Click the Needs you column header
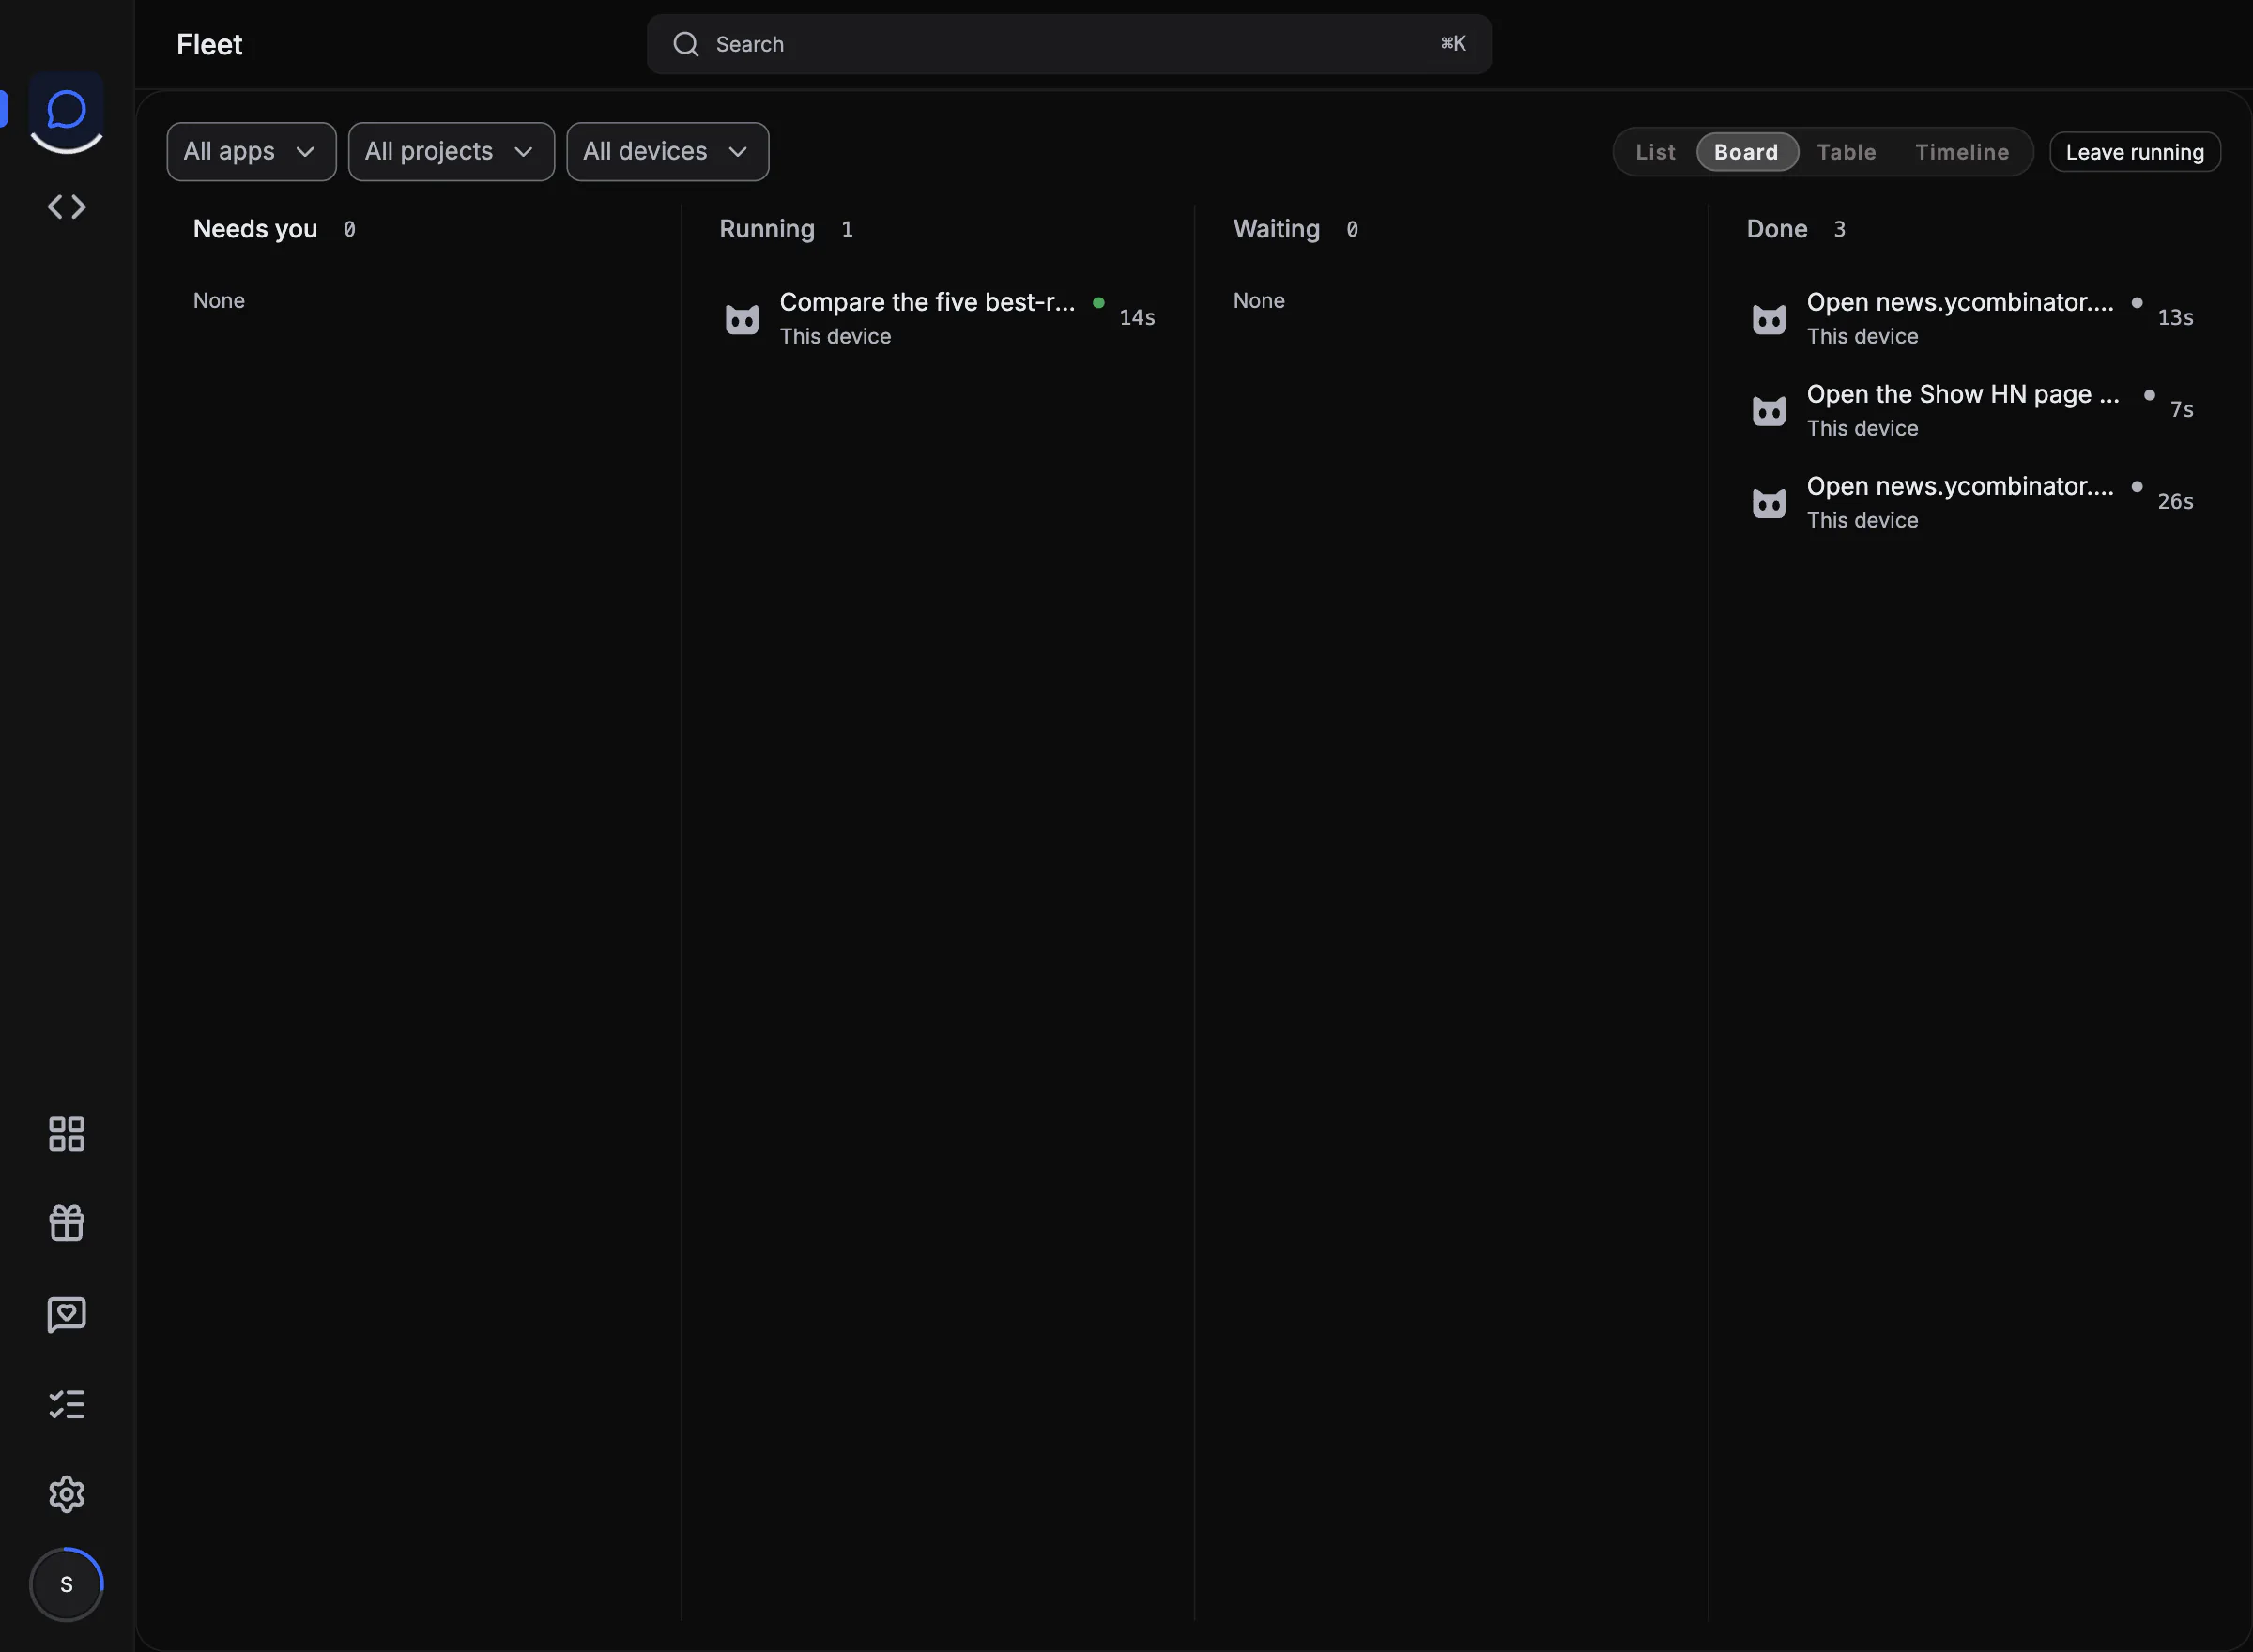This screenshot has width=2253, height=1652. 255,229
